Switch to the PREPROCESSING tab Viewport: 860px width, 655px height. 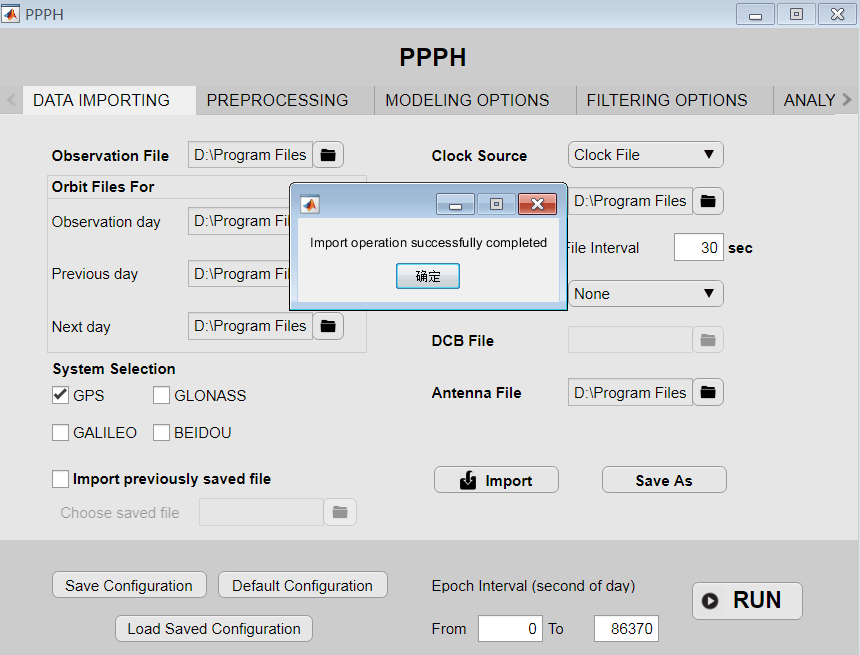(276, 100)
